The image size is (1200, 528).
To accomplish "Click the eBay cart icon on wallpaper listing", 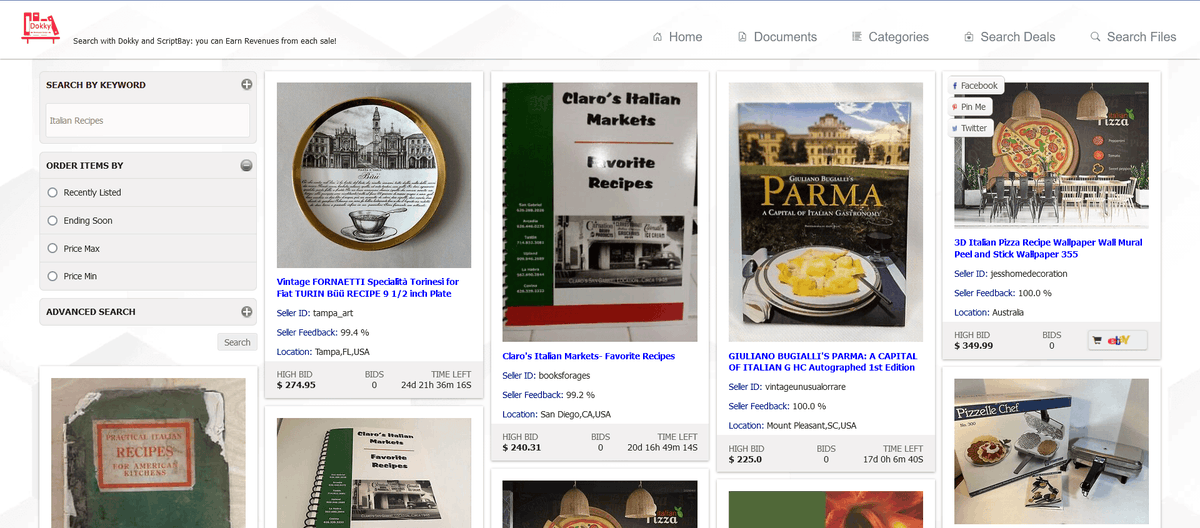I will point(1118,341).
